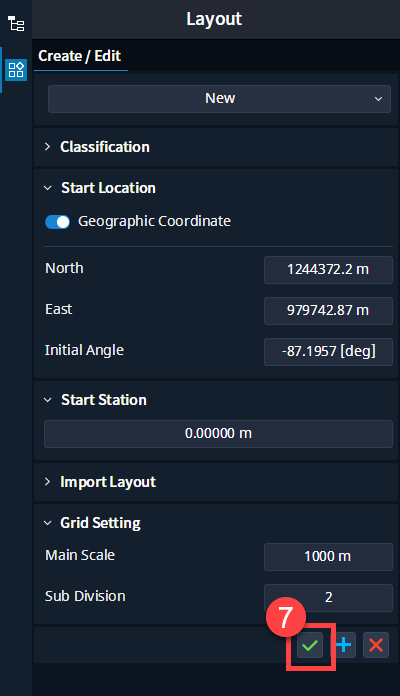Click the Layout panel title
The image size is (400, 696).
[x=214, y=19]
